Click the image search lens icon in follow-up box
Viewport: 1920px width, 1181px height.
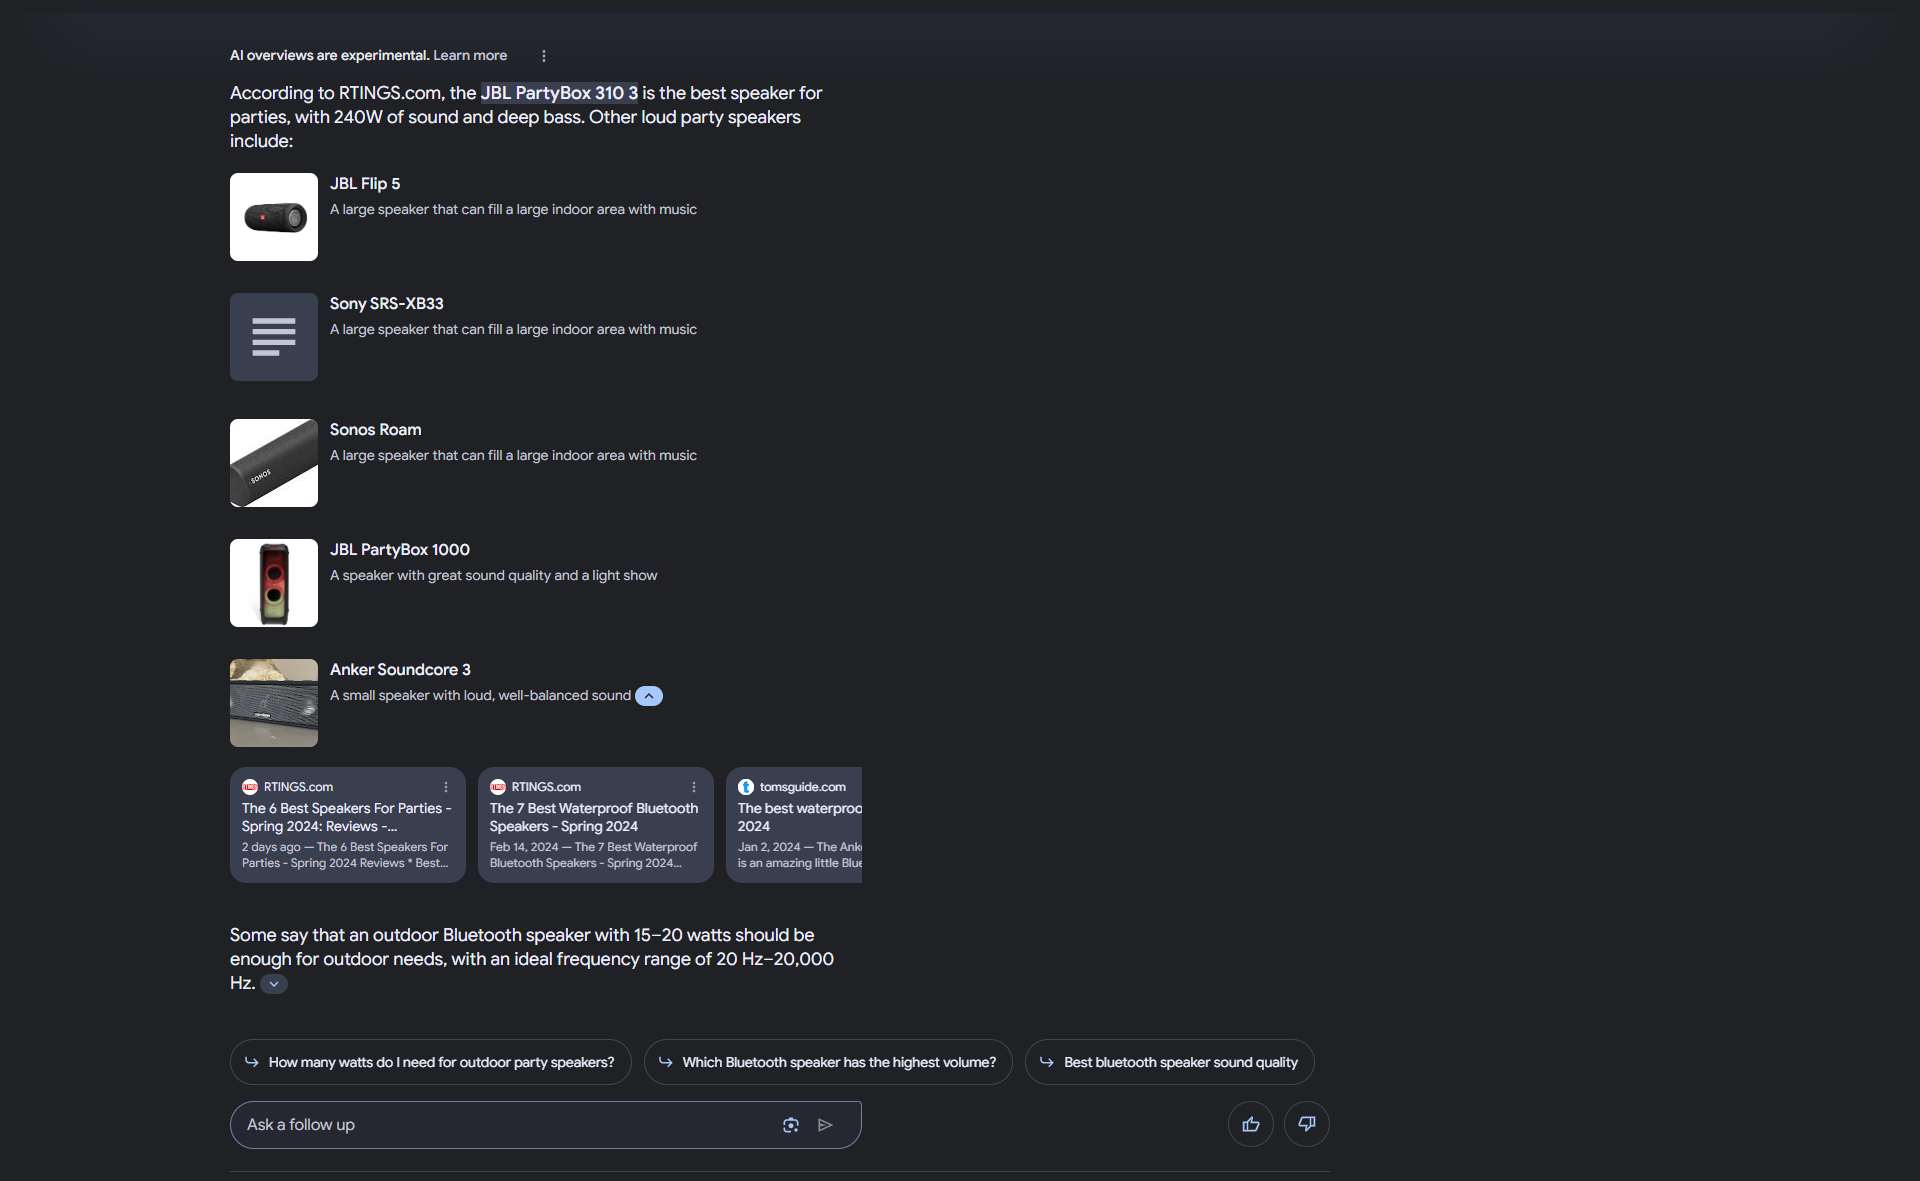point(791,1125)
